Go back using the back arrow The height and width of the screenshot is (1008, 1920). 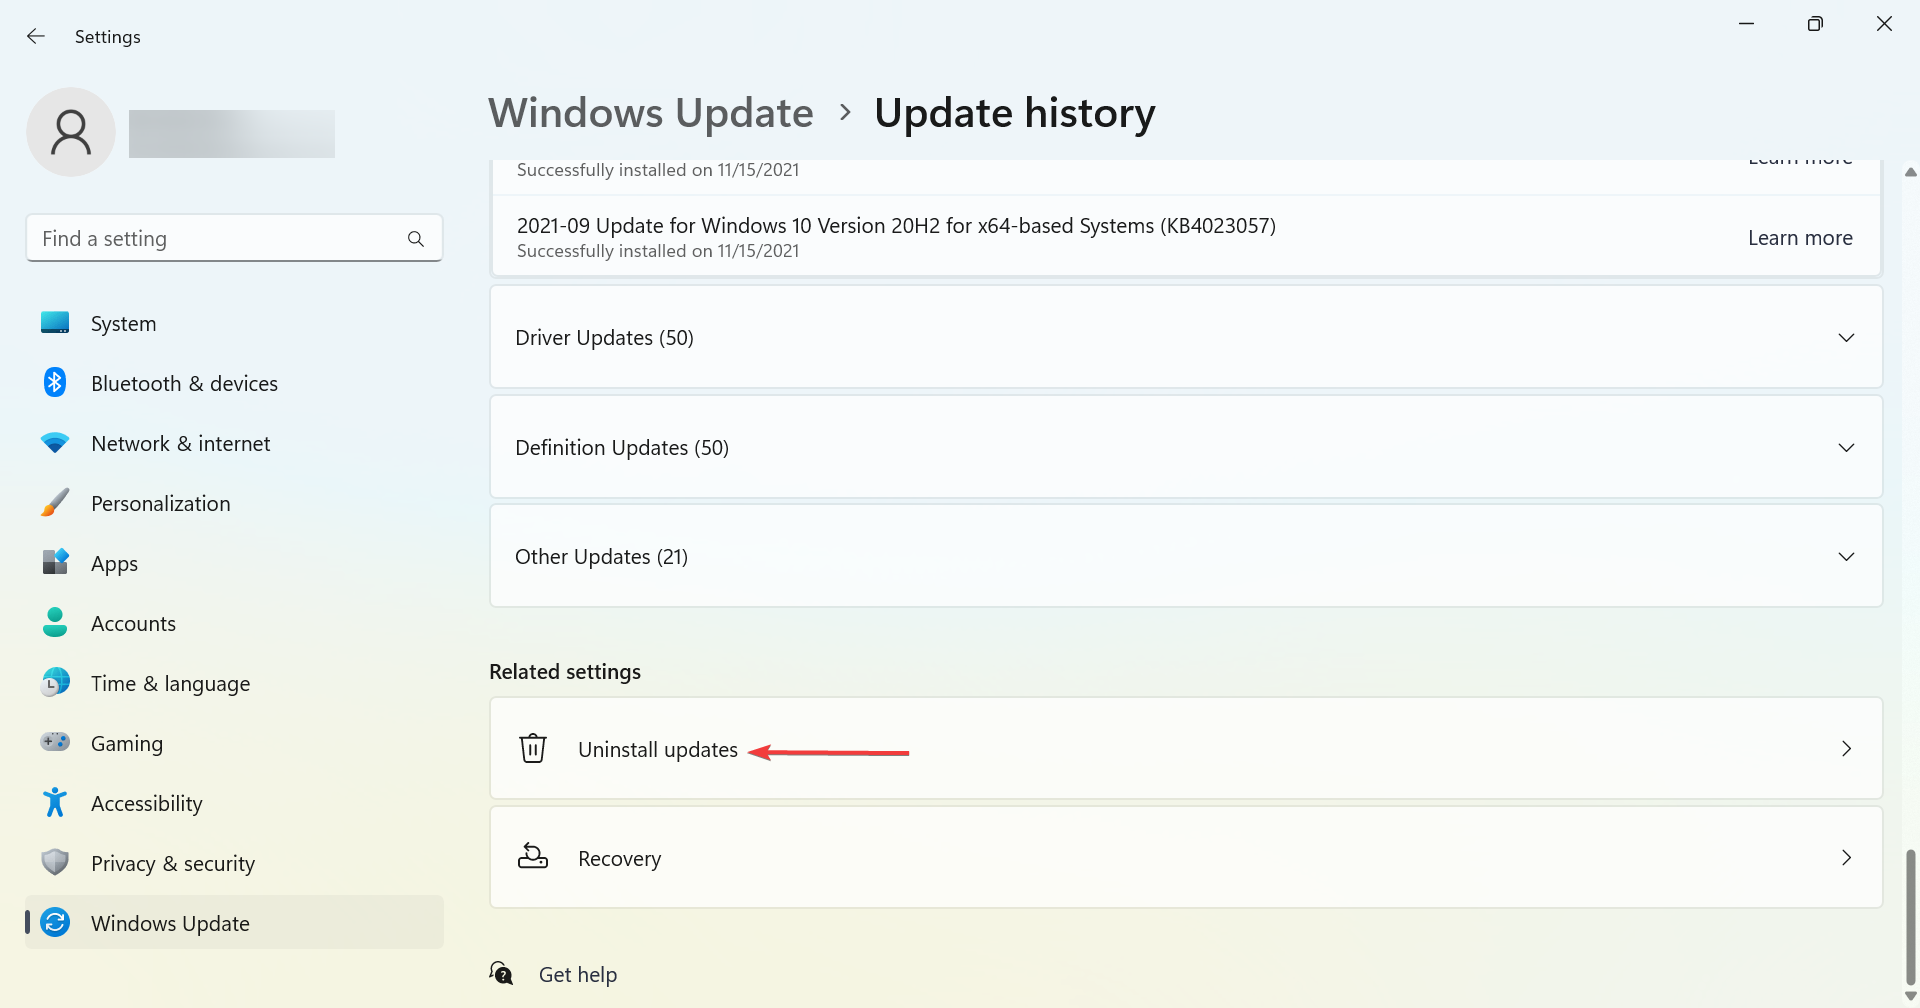pyautogui.click(x=36, y=37)
